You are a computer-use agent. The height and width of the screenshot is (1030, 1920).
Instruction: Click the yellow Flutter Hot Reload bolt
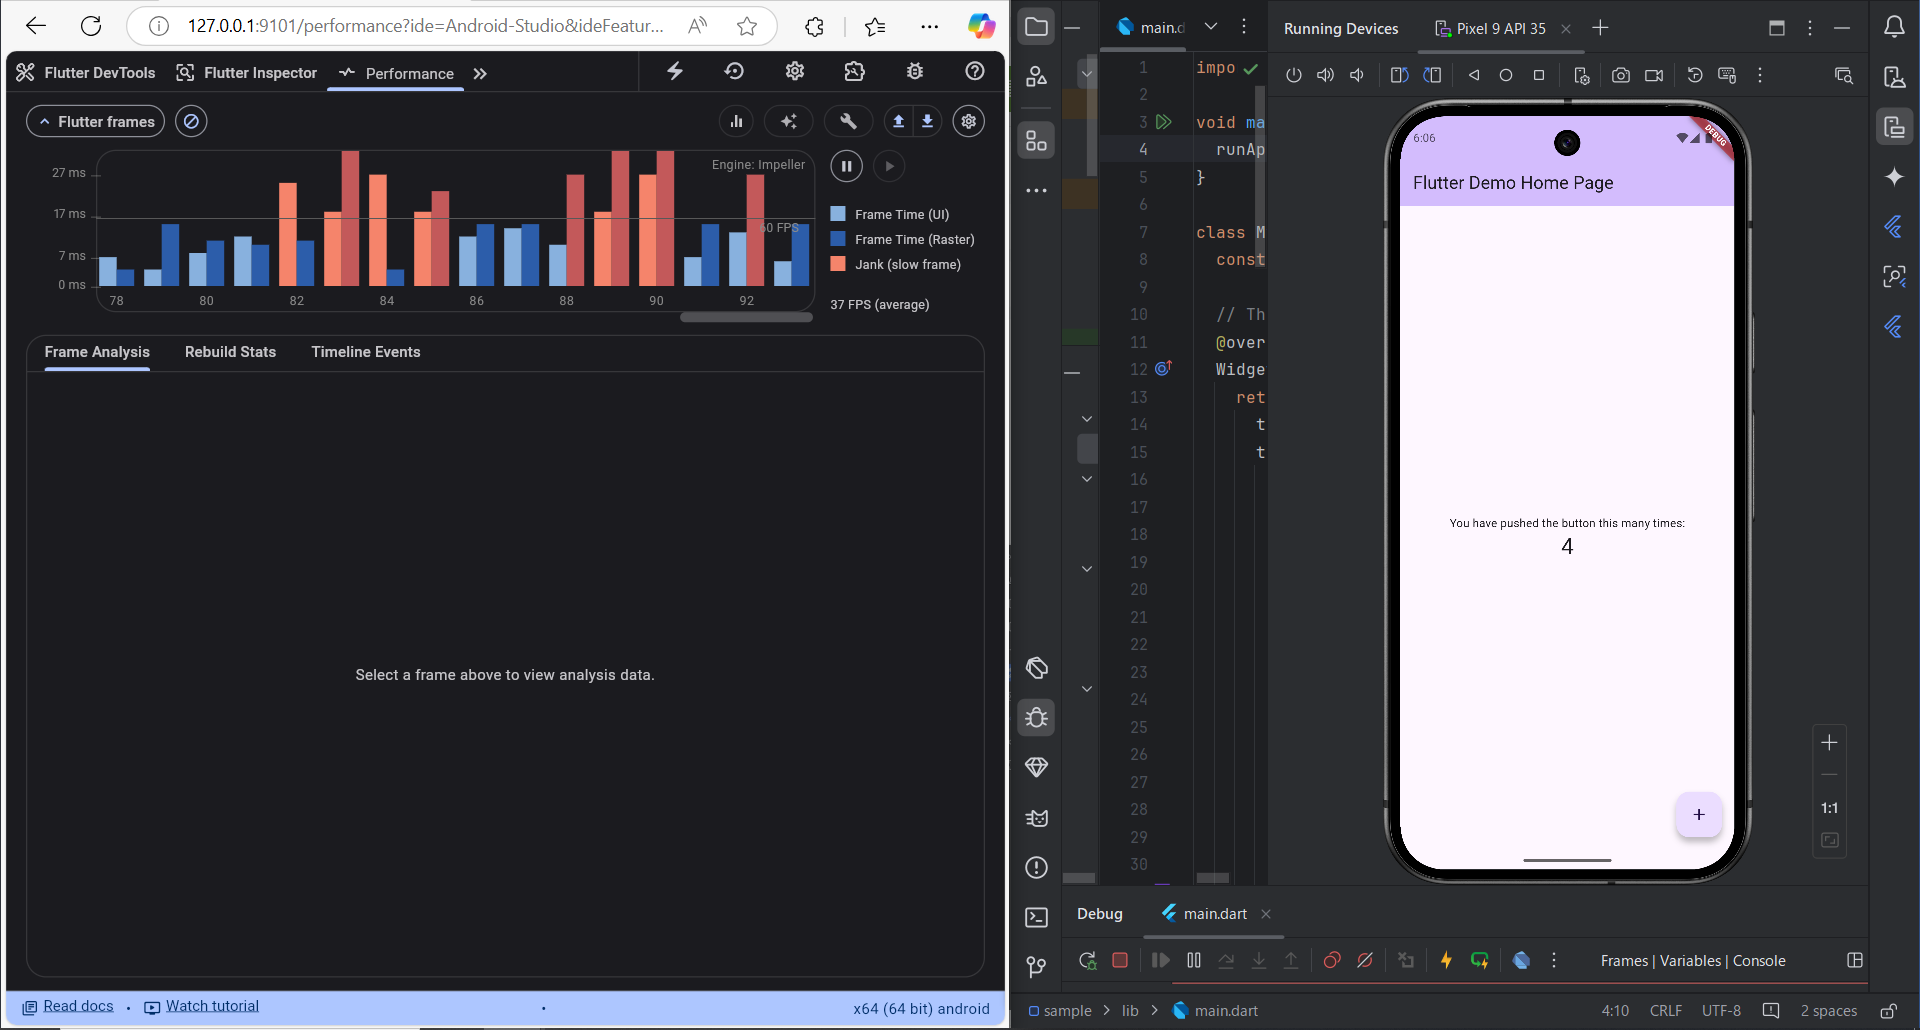click(1446, 960)
